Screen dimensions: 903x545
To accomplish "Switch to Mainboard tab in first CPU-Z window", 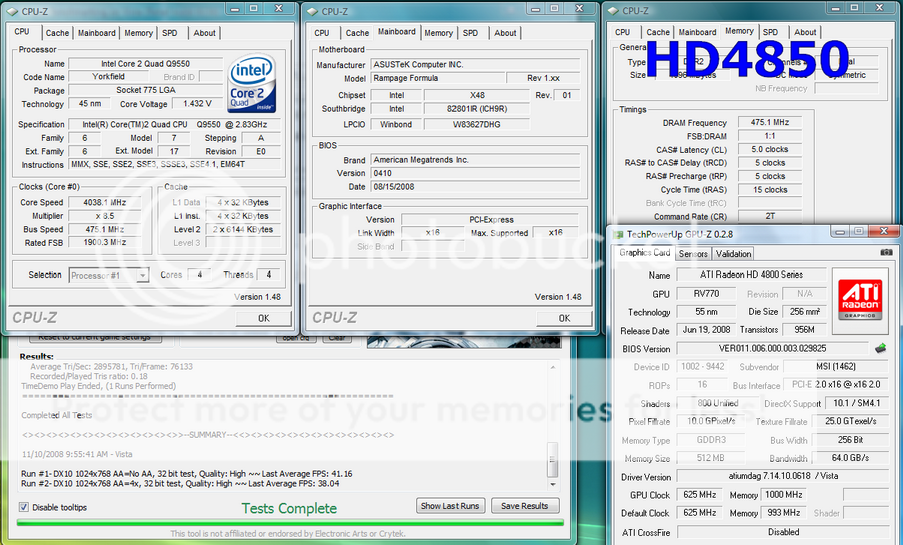I will coord(97,33).
